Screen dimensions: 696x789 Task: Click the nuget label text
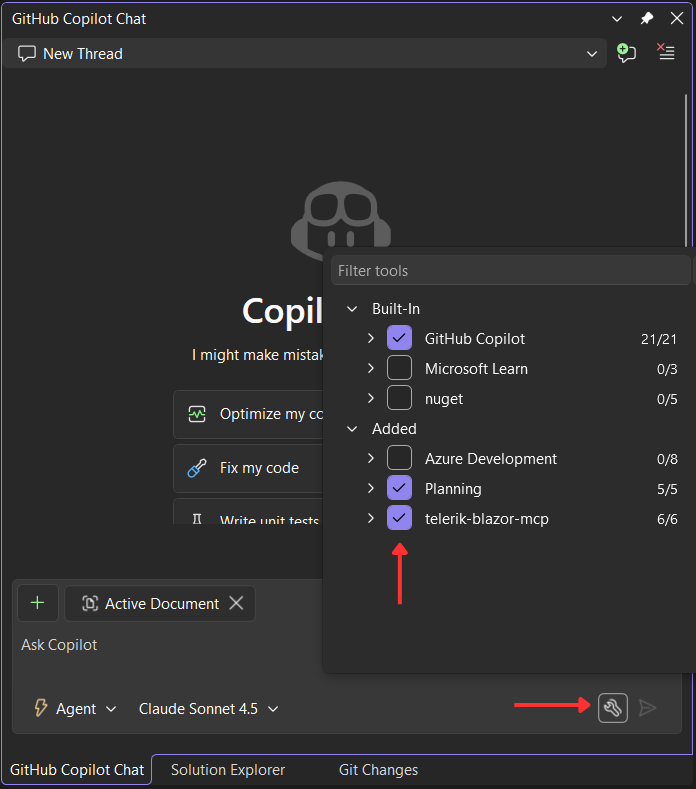pyautogui.click(x=443, y=399)
